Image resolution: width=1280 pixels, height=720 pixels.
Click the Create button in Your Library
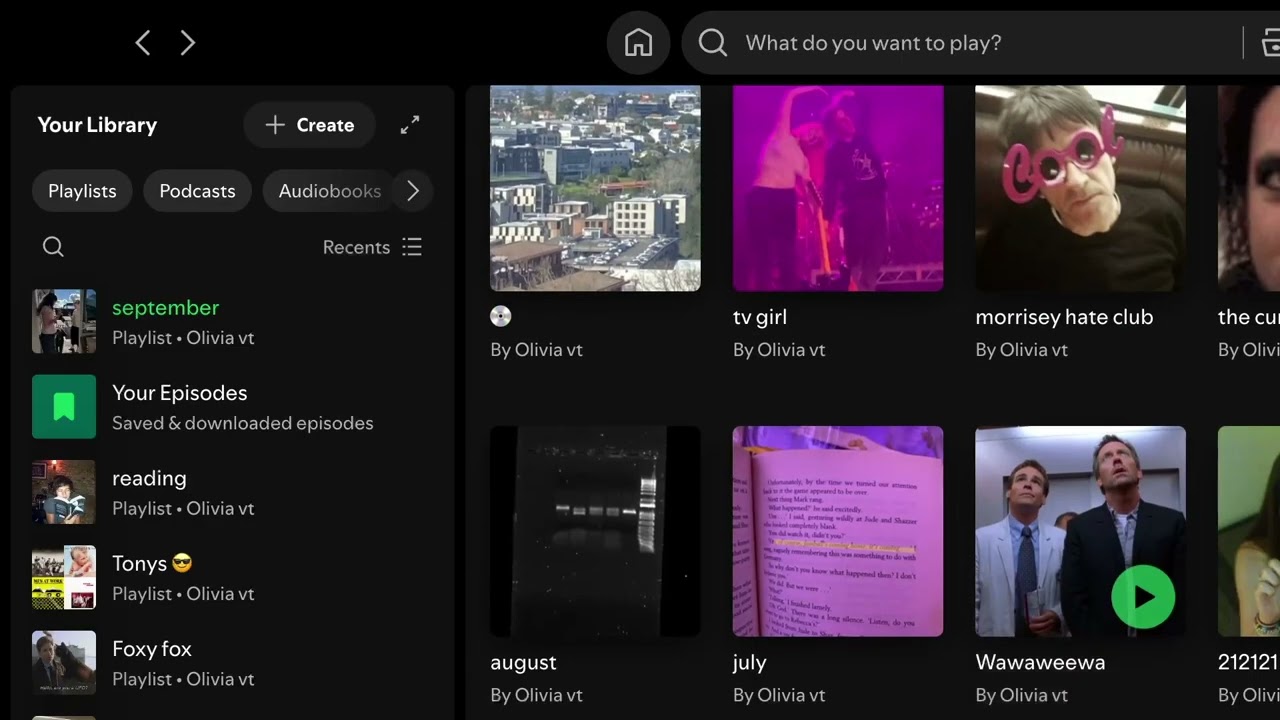pos(310,125)
